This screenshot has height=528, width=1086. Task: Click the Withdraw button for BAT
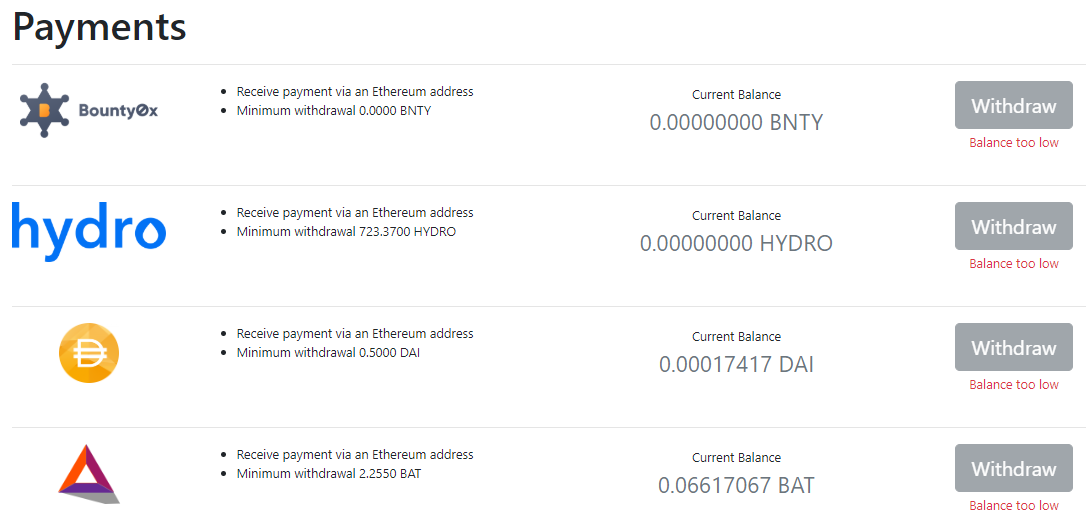click(1013, 468)
